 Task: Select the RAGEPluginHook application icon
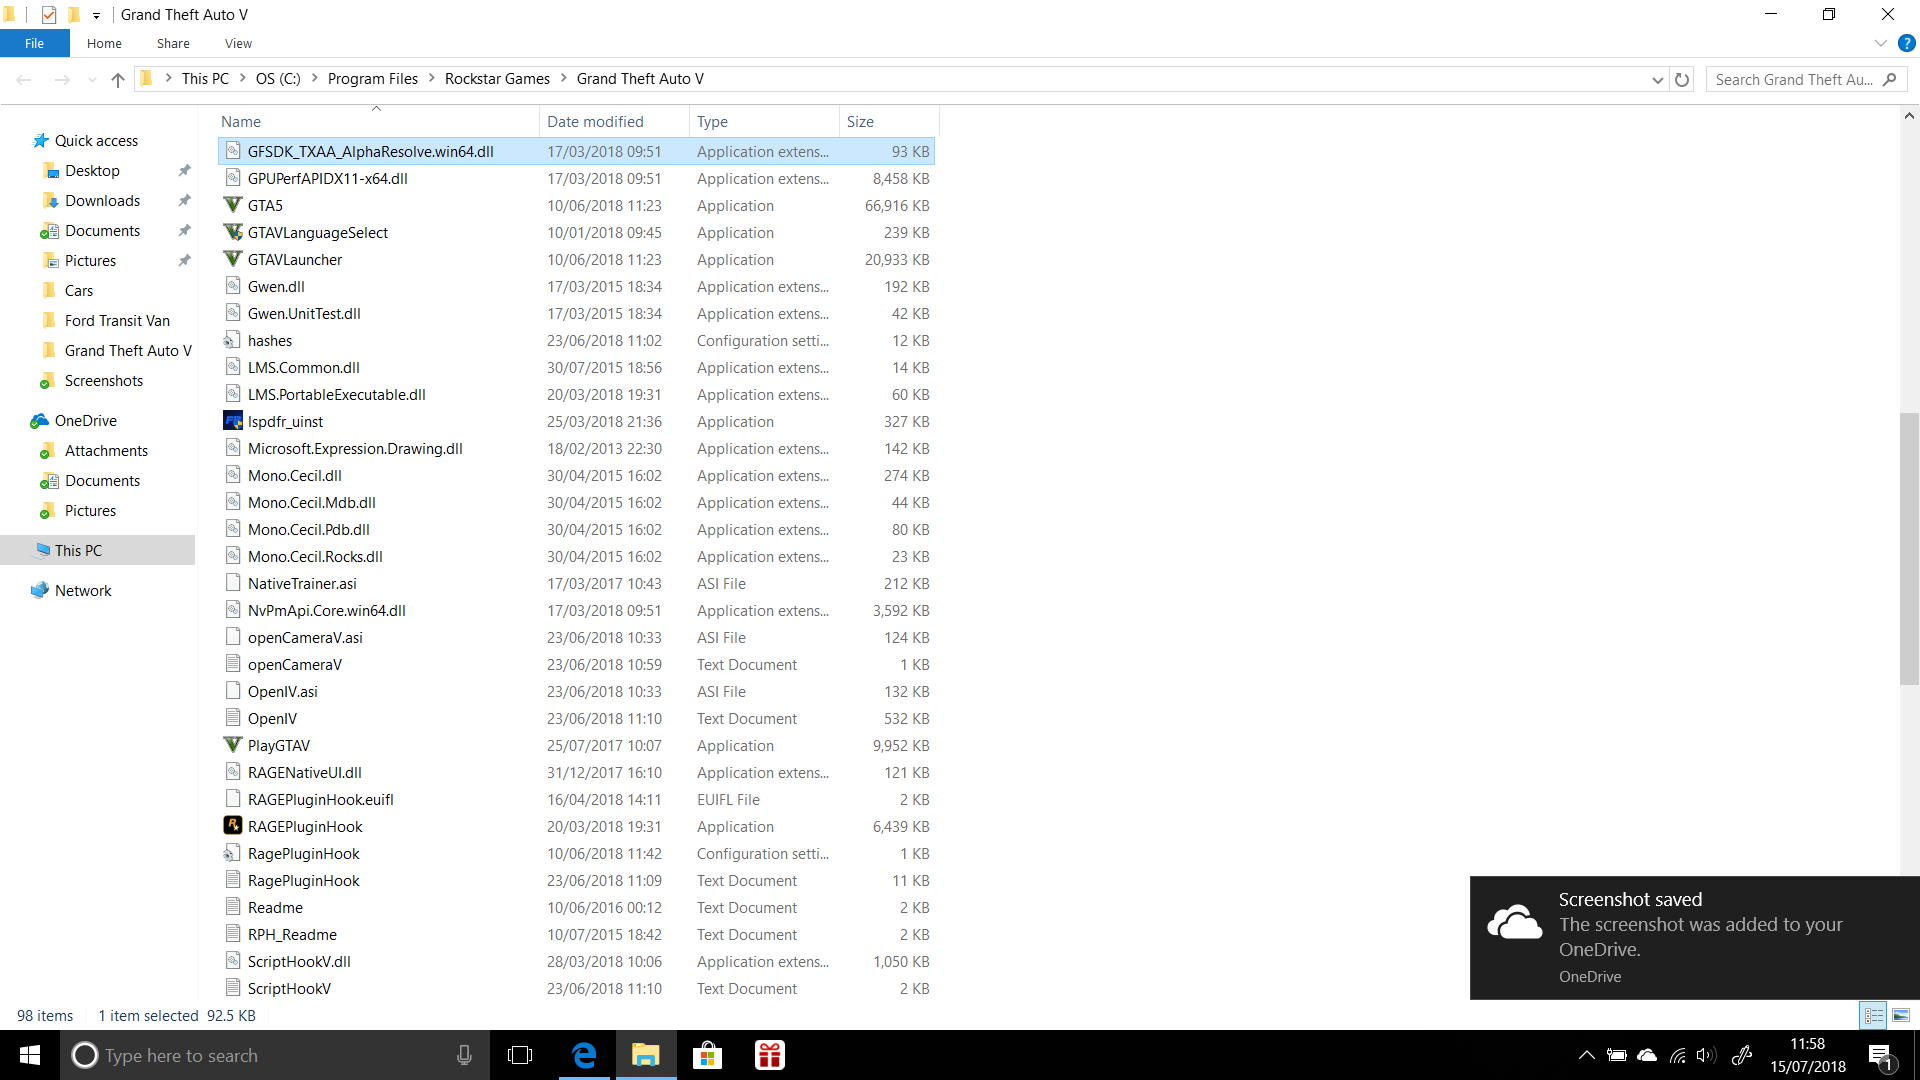click(x=233, y=826)
